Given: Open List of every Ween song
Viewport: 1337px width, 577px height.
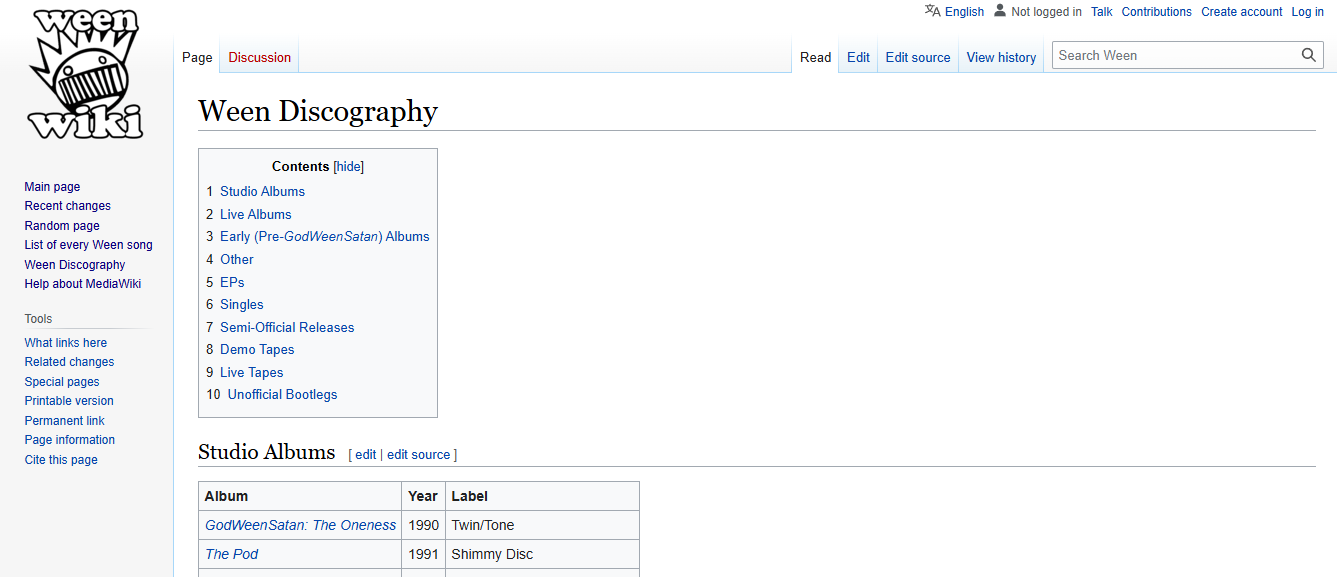Looking at the screenshot, I should tap(89, 245).
